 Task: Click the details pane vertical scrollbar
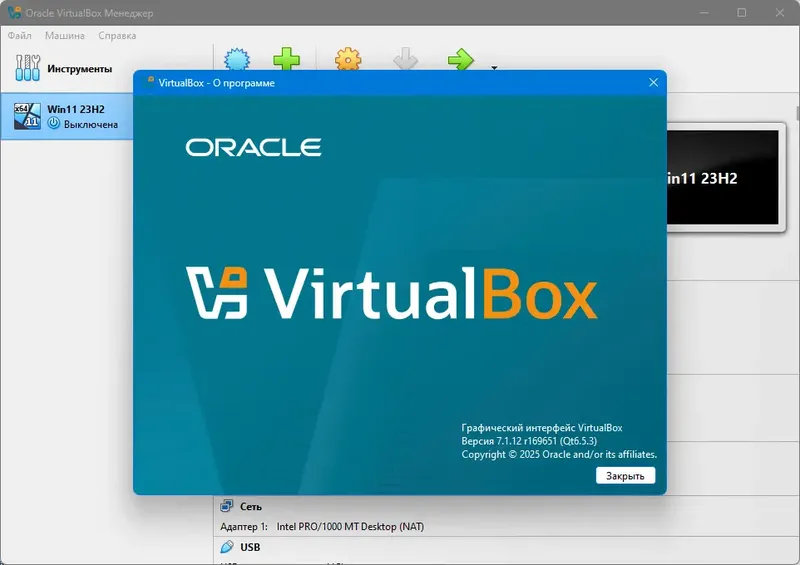(797, 113)
